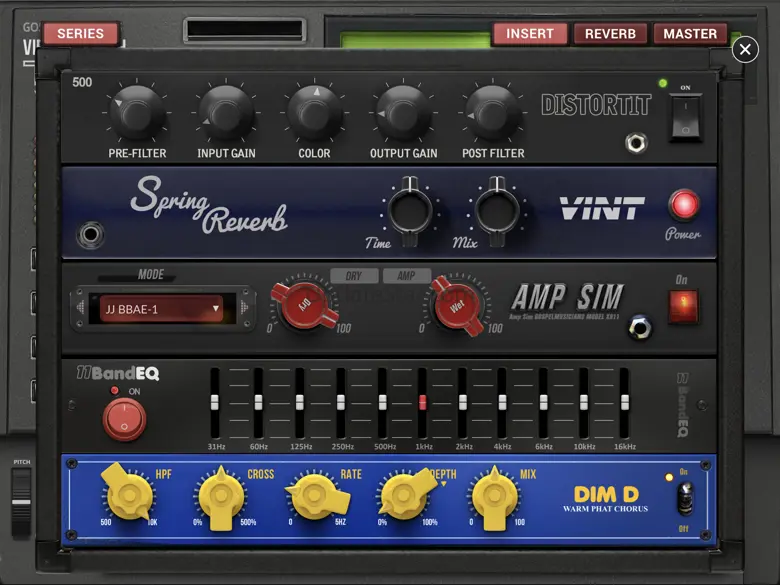
Task: Click the 4kHz EQ slider
Action: click(502, 402)
